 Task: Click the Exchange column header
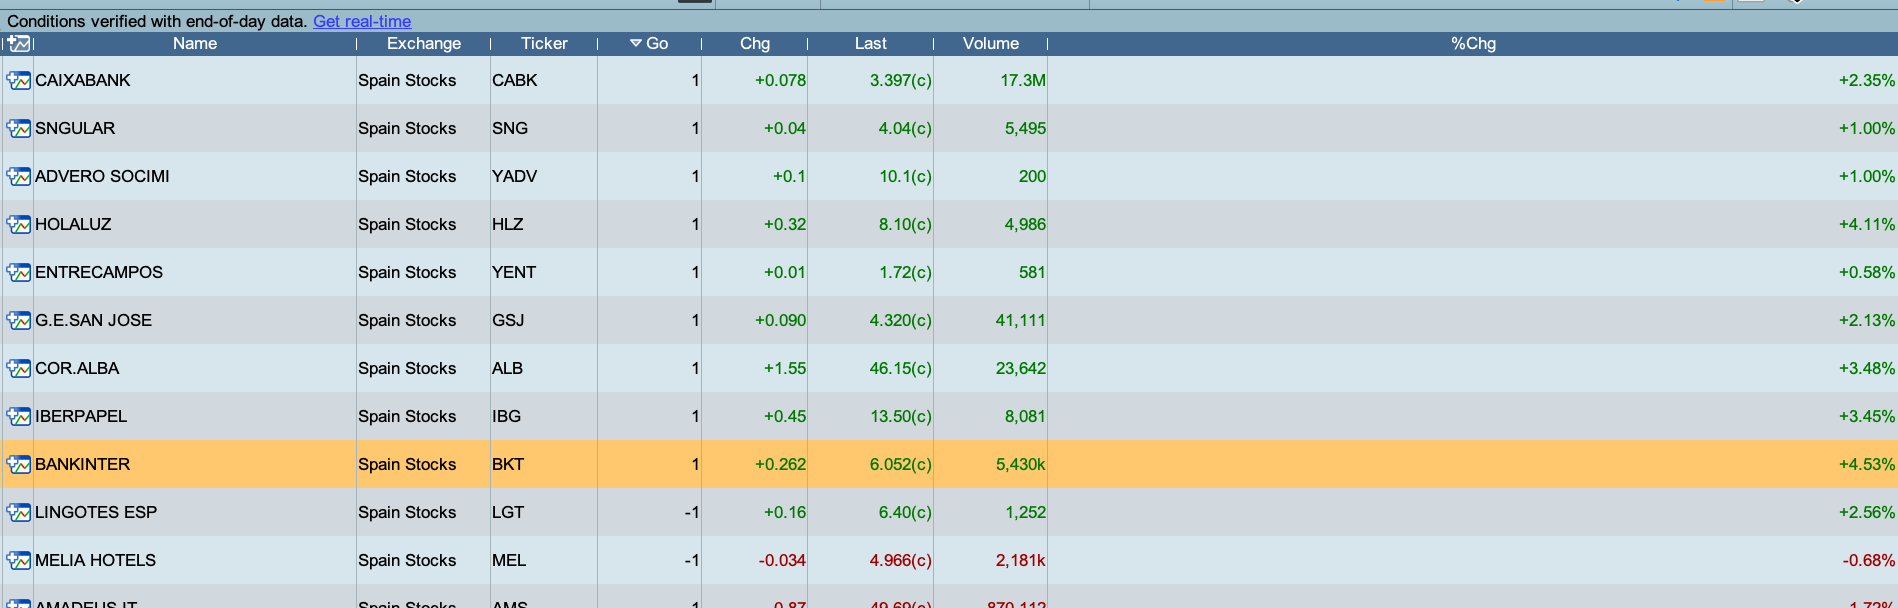(x=424, y=43)
